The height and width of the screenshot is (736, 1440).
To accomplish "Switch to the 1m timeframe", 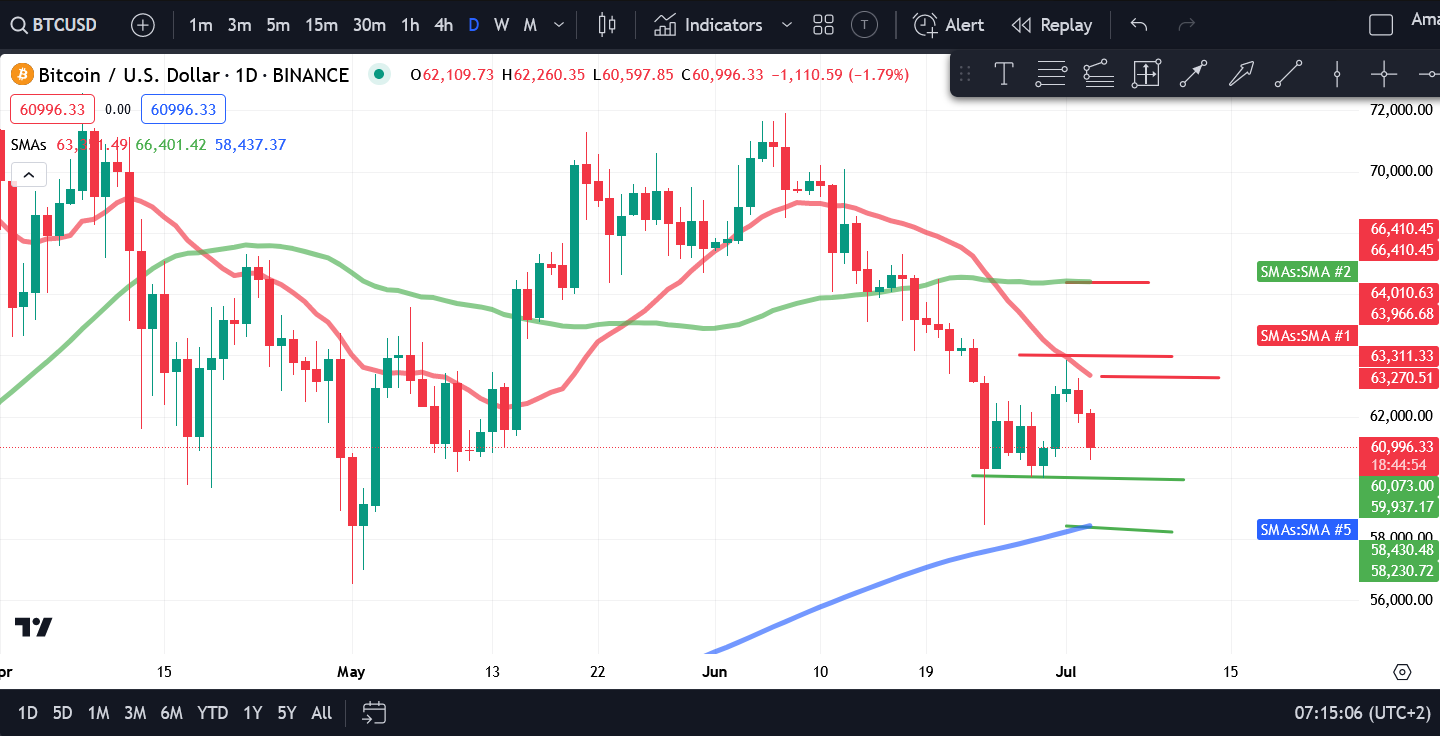I will click(x=200, y=25).
